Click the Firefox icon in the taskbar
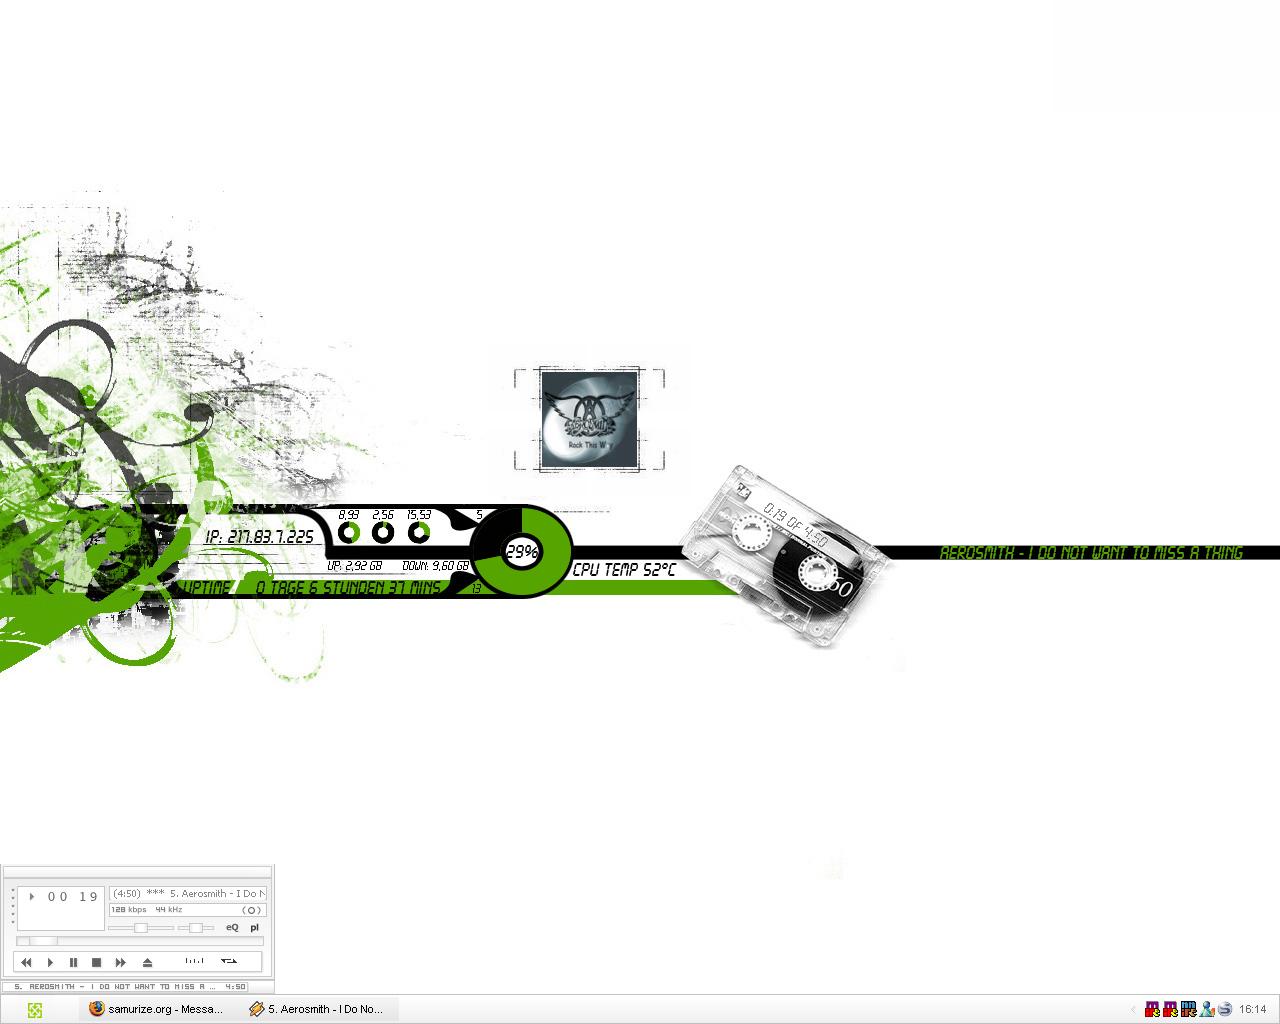1280x1024 pixels. 97,1009
